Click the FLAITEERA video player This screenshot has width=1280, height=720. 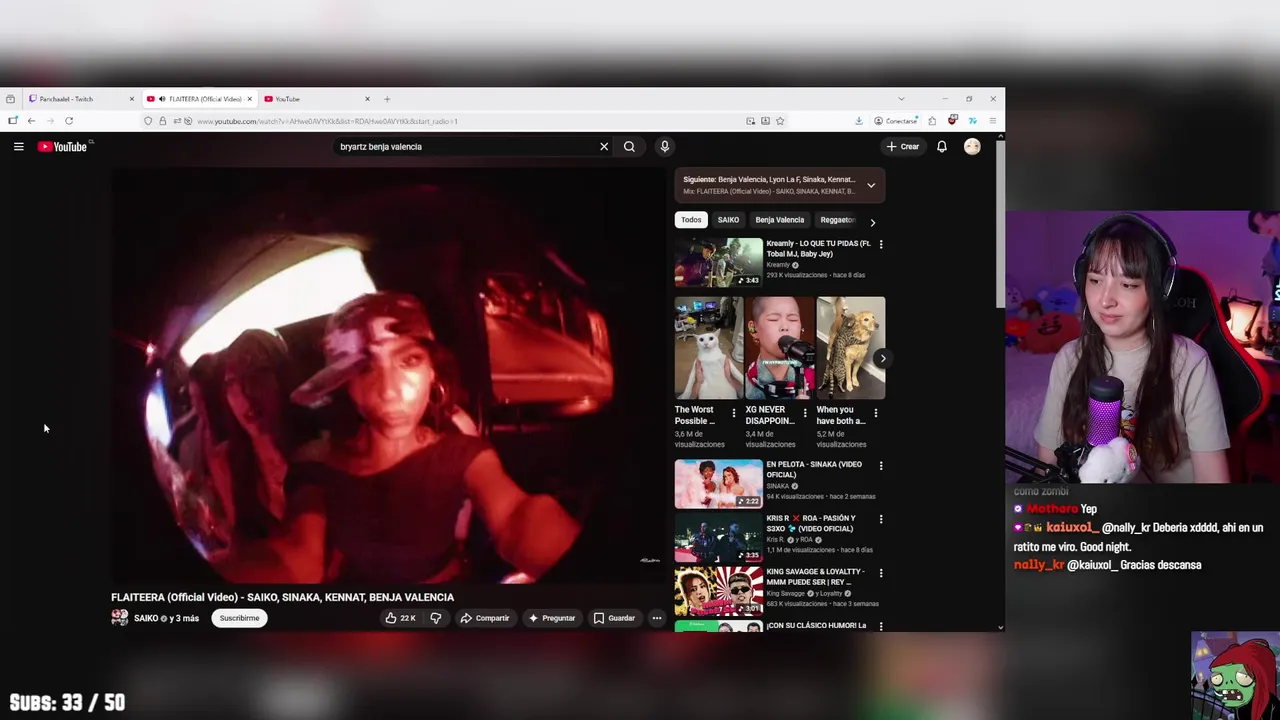click(388, 375)
